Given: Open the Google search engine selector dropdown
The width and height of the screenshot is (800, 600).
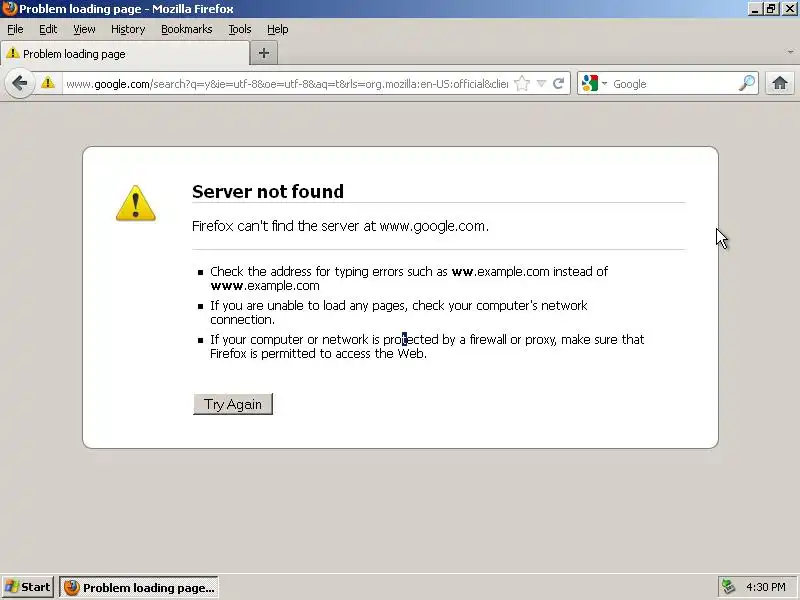Looking at the screenshot, I should [x=594, y=83].
